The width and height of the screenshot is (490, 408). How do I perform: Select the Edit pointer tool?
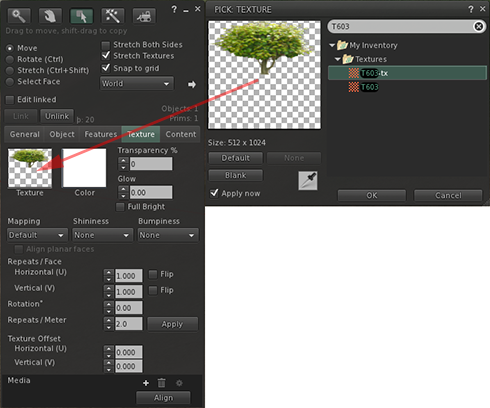point(81,16)
